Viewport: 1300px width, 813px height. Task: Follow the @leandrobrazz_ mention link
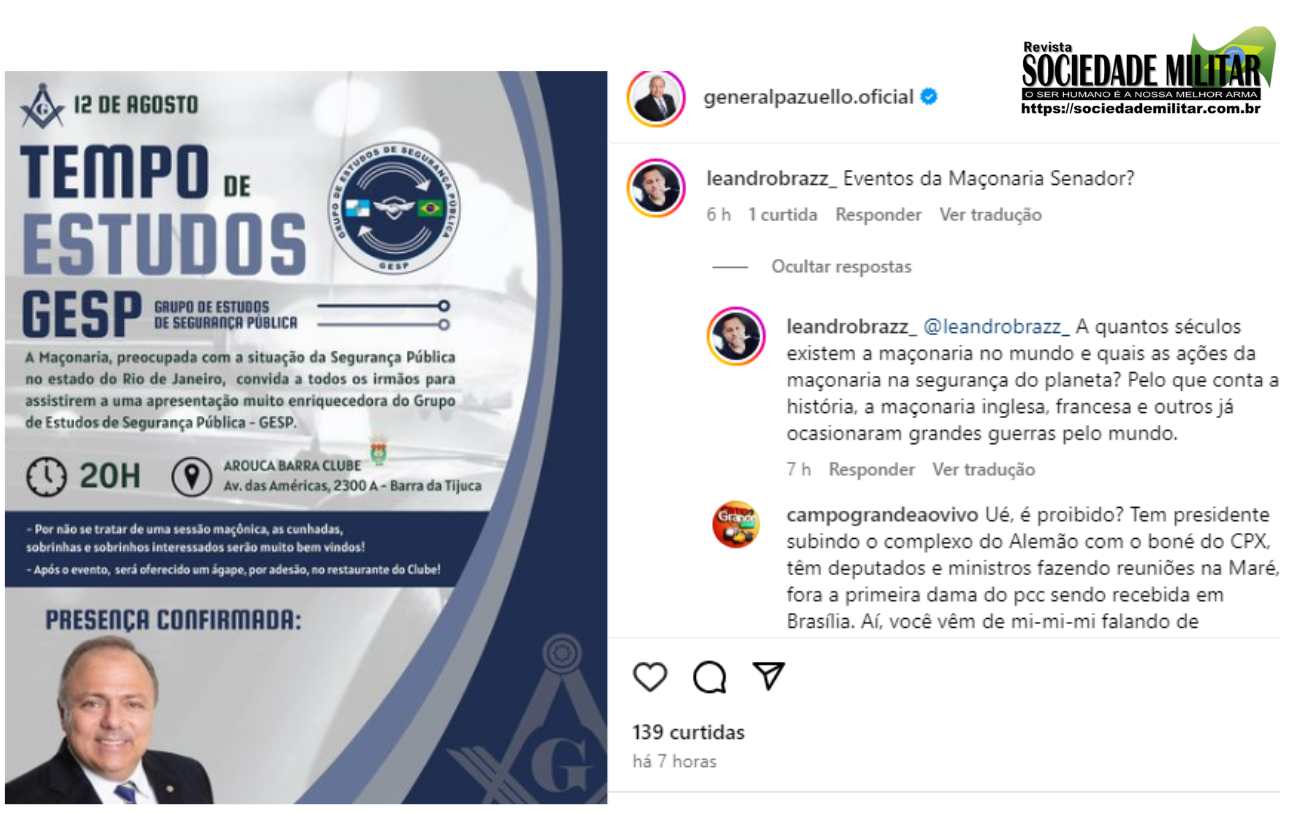[997, 327]
